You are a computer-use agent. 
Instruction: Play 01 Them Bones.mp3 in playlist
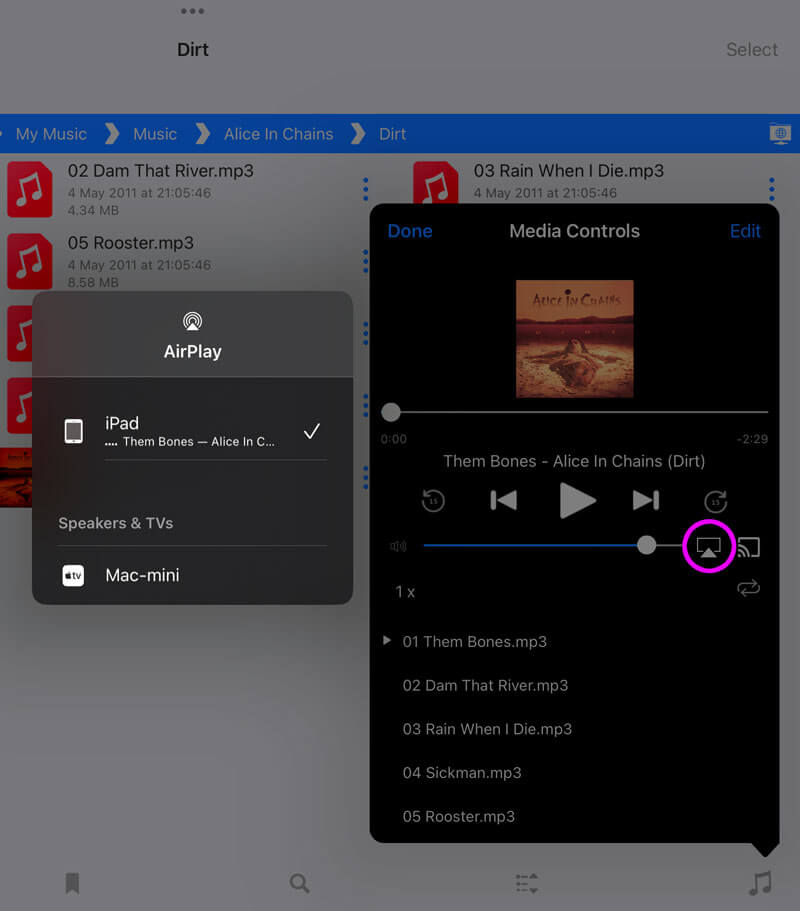click(475, 642)
